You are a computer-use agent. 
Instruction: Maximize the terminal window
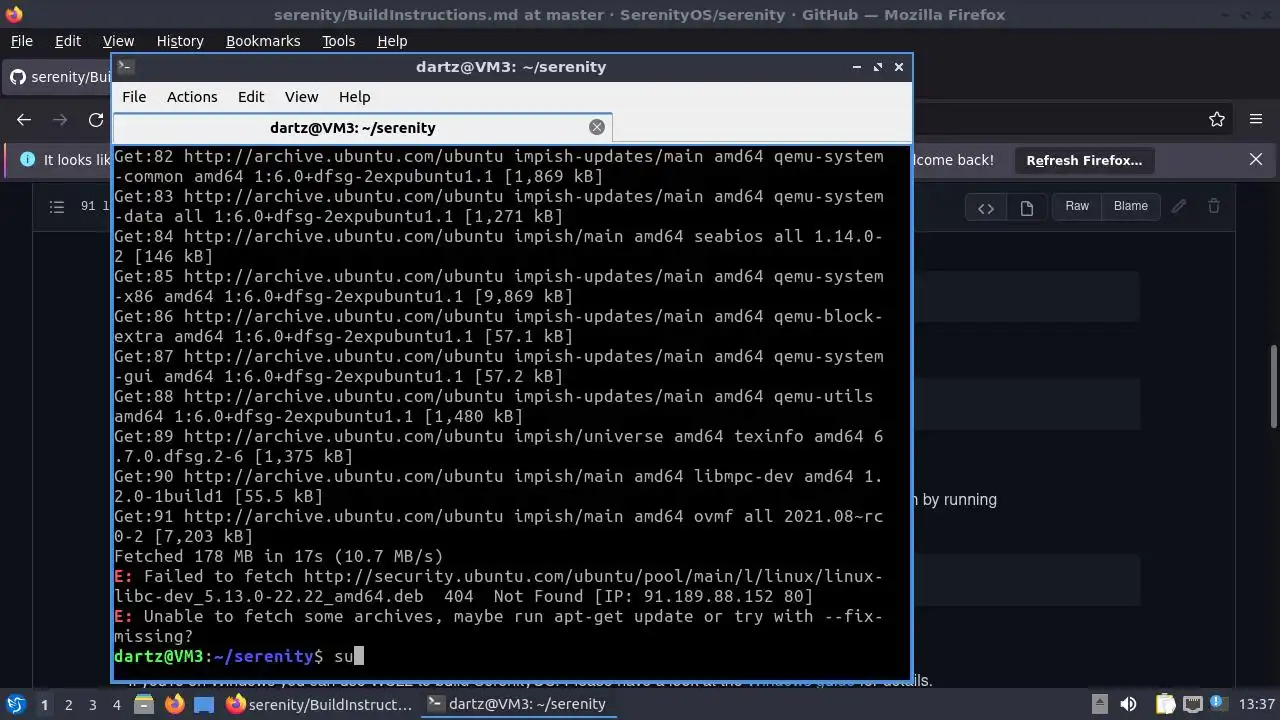[878, 67]
